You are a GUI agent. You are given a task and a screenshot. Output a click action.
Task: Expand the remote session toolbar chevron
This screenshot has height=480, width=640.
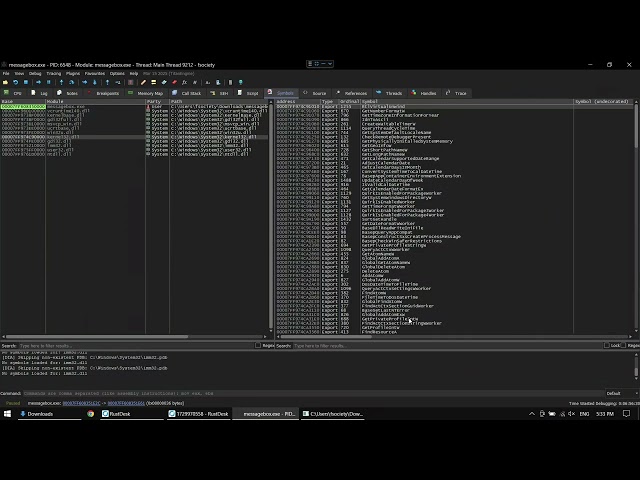tap(330, 64)
